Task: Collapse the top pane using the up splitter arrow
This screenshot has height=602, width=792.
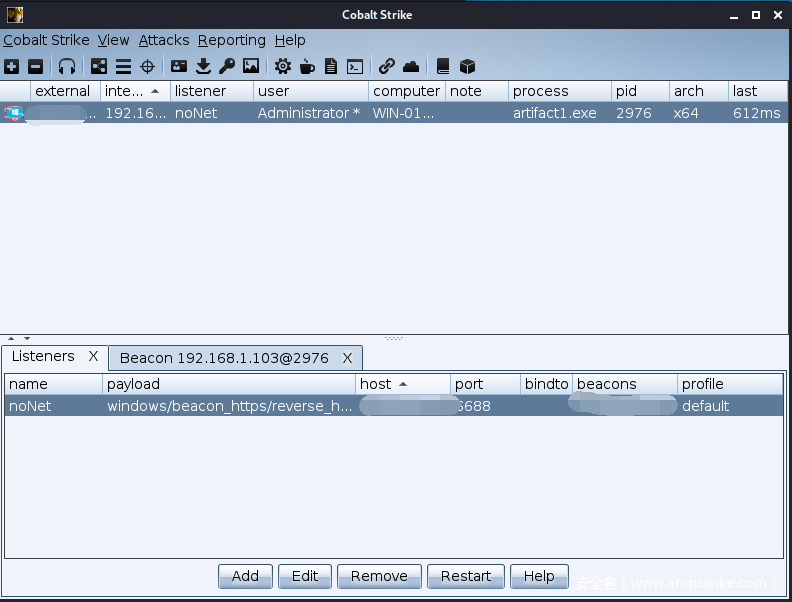Action: coord(11,338)
